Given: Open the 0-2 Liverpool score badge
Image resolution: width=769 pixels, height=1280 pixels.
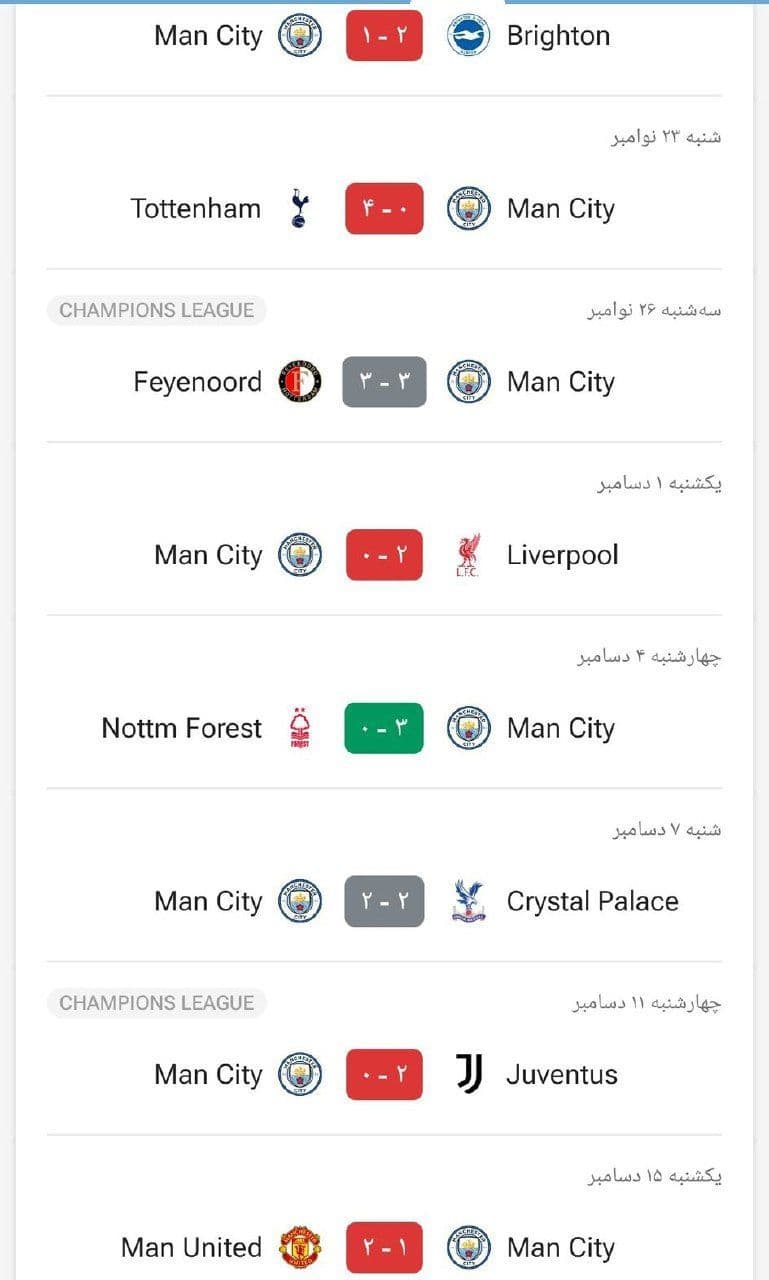Looking at the screenshot, I should (x=384, y=555).
